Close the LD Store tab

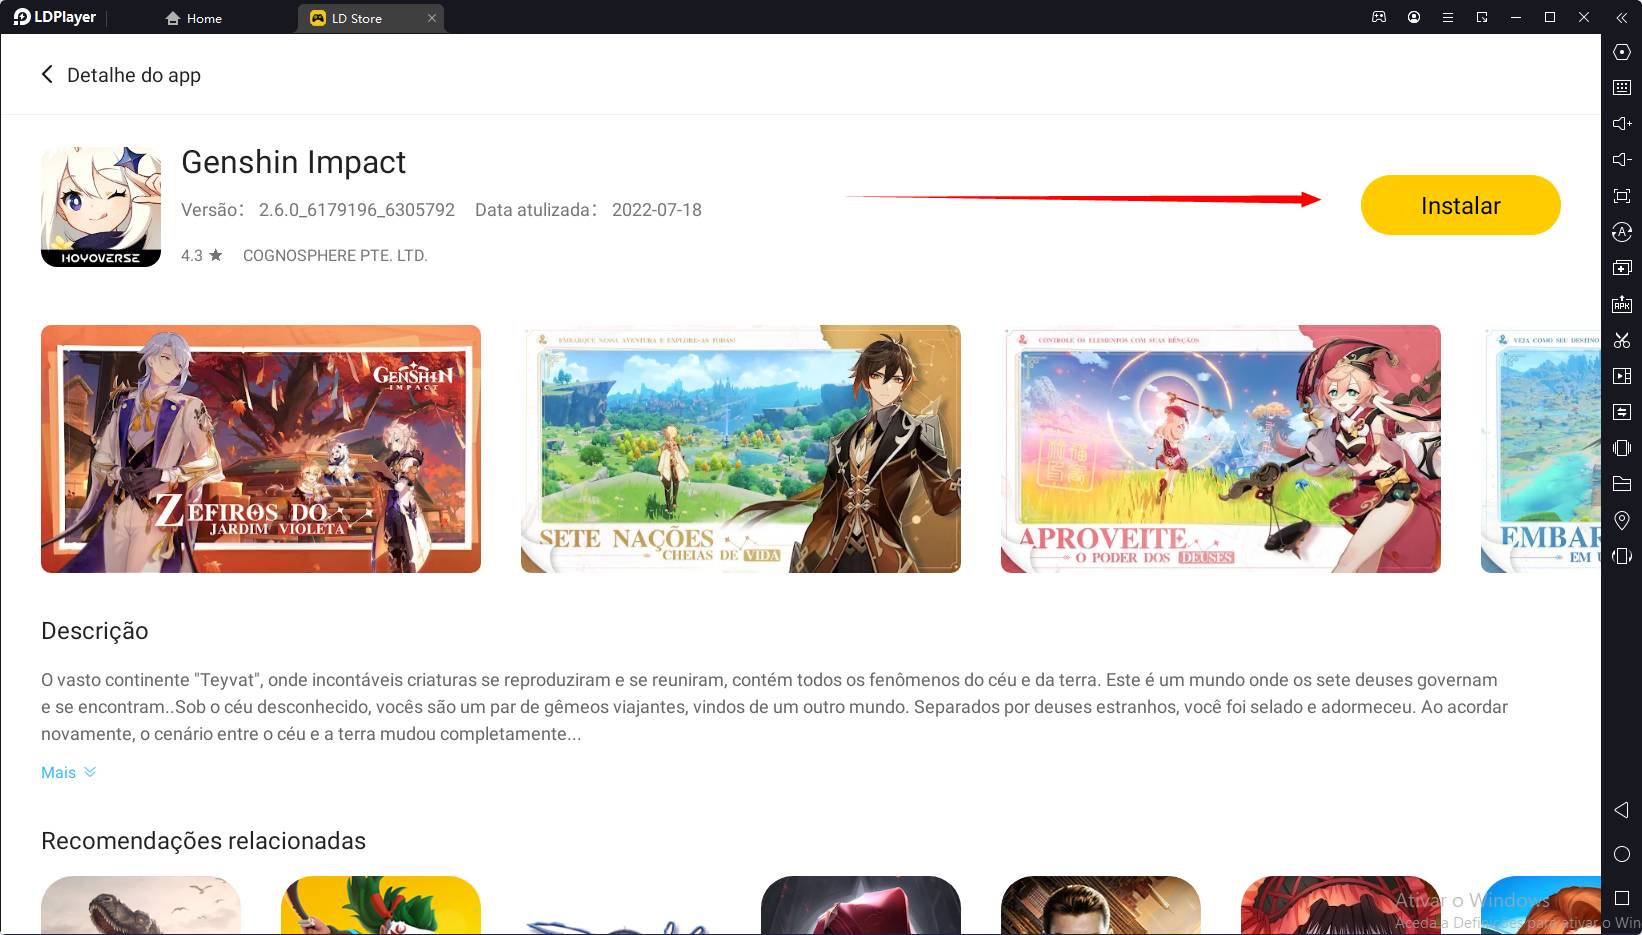(x=432, y=18)
